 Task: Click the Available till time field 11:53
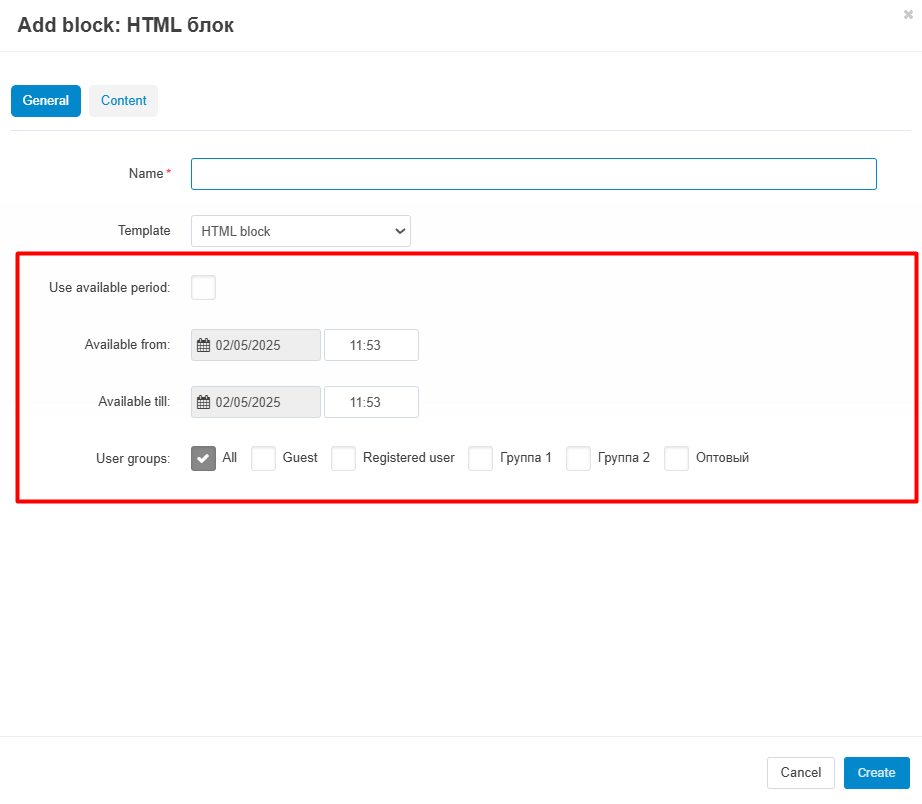[x=372, y=402]
